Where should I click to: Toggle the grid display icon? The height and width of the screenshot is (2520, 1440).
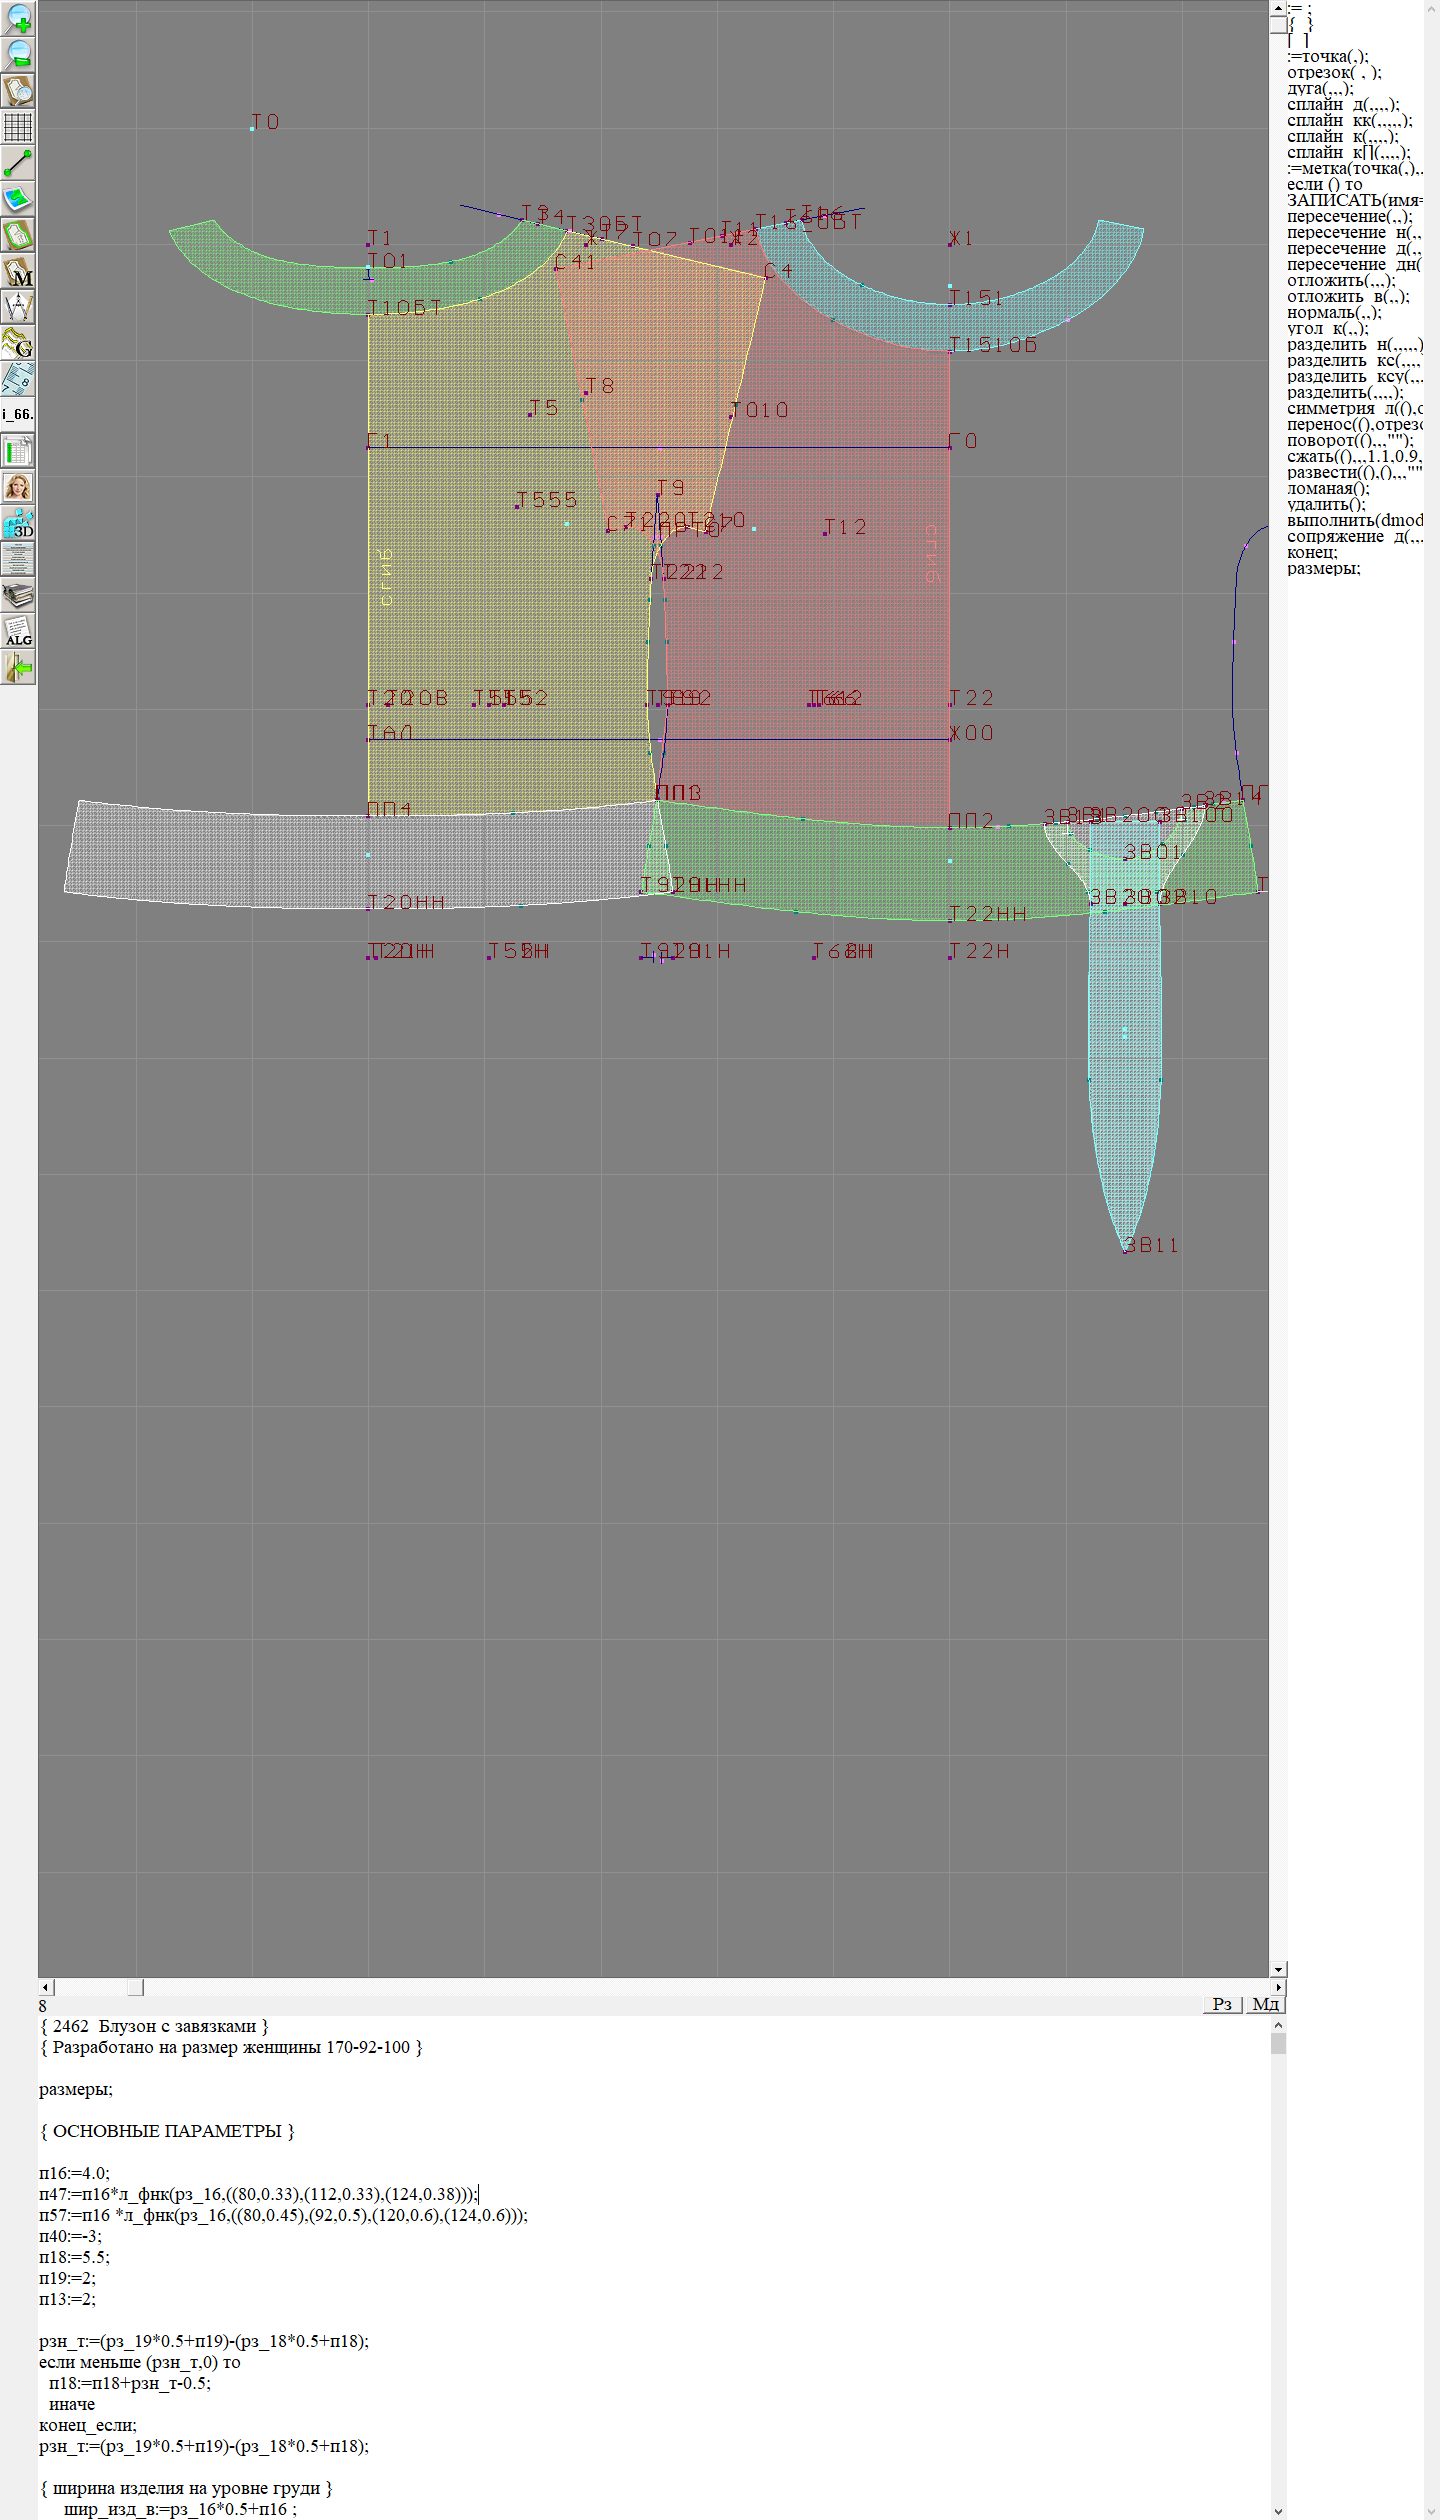[x=18, y=127]
